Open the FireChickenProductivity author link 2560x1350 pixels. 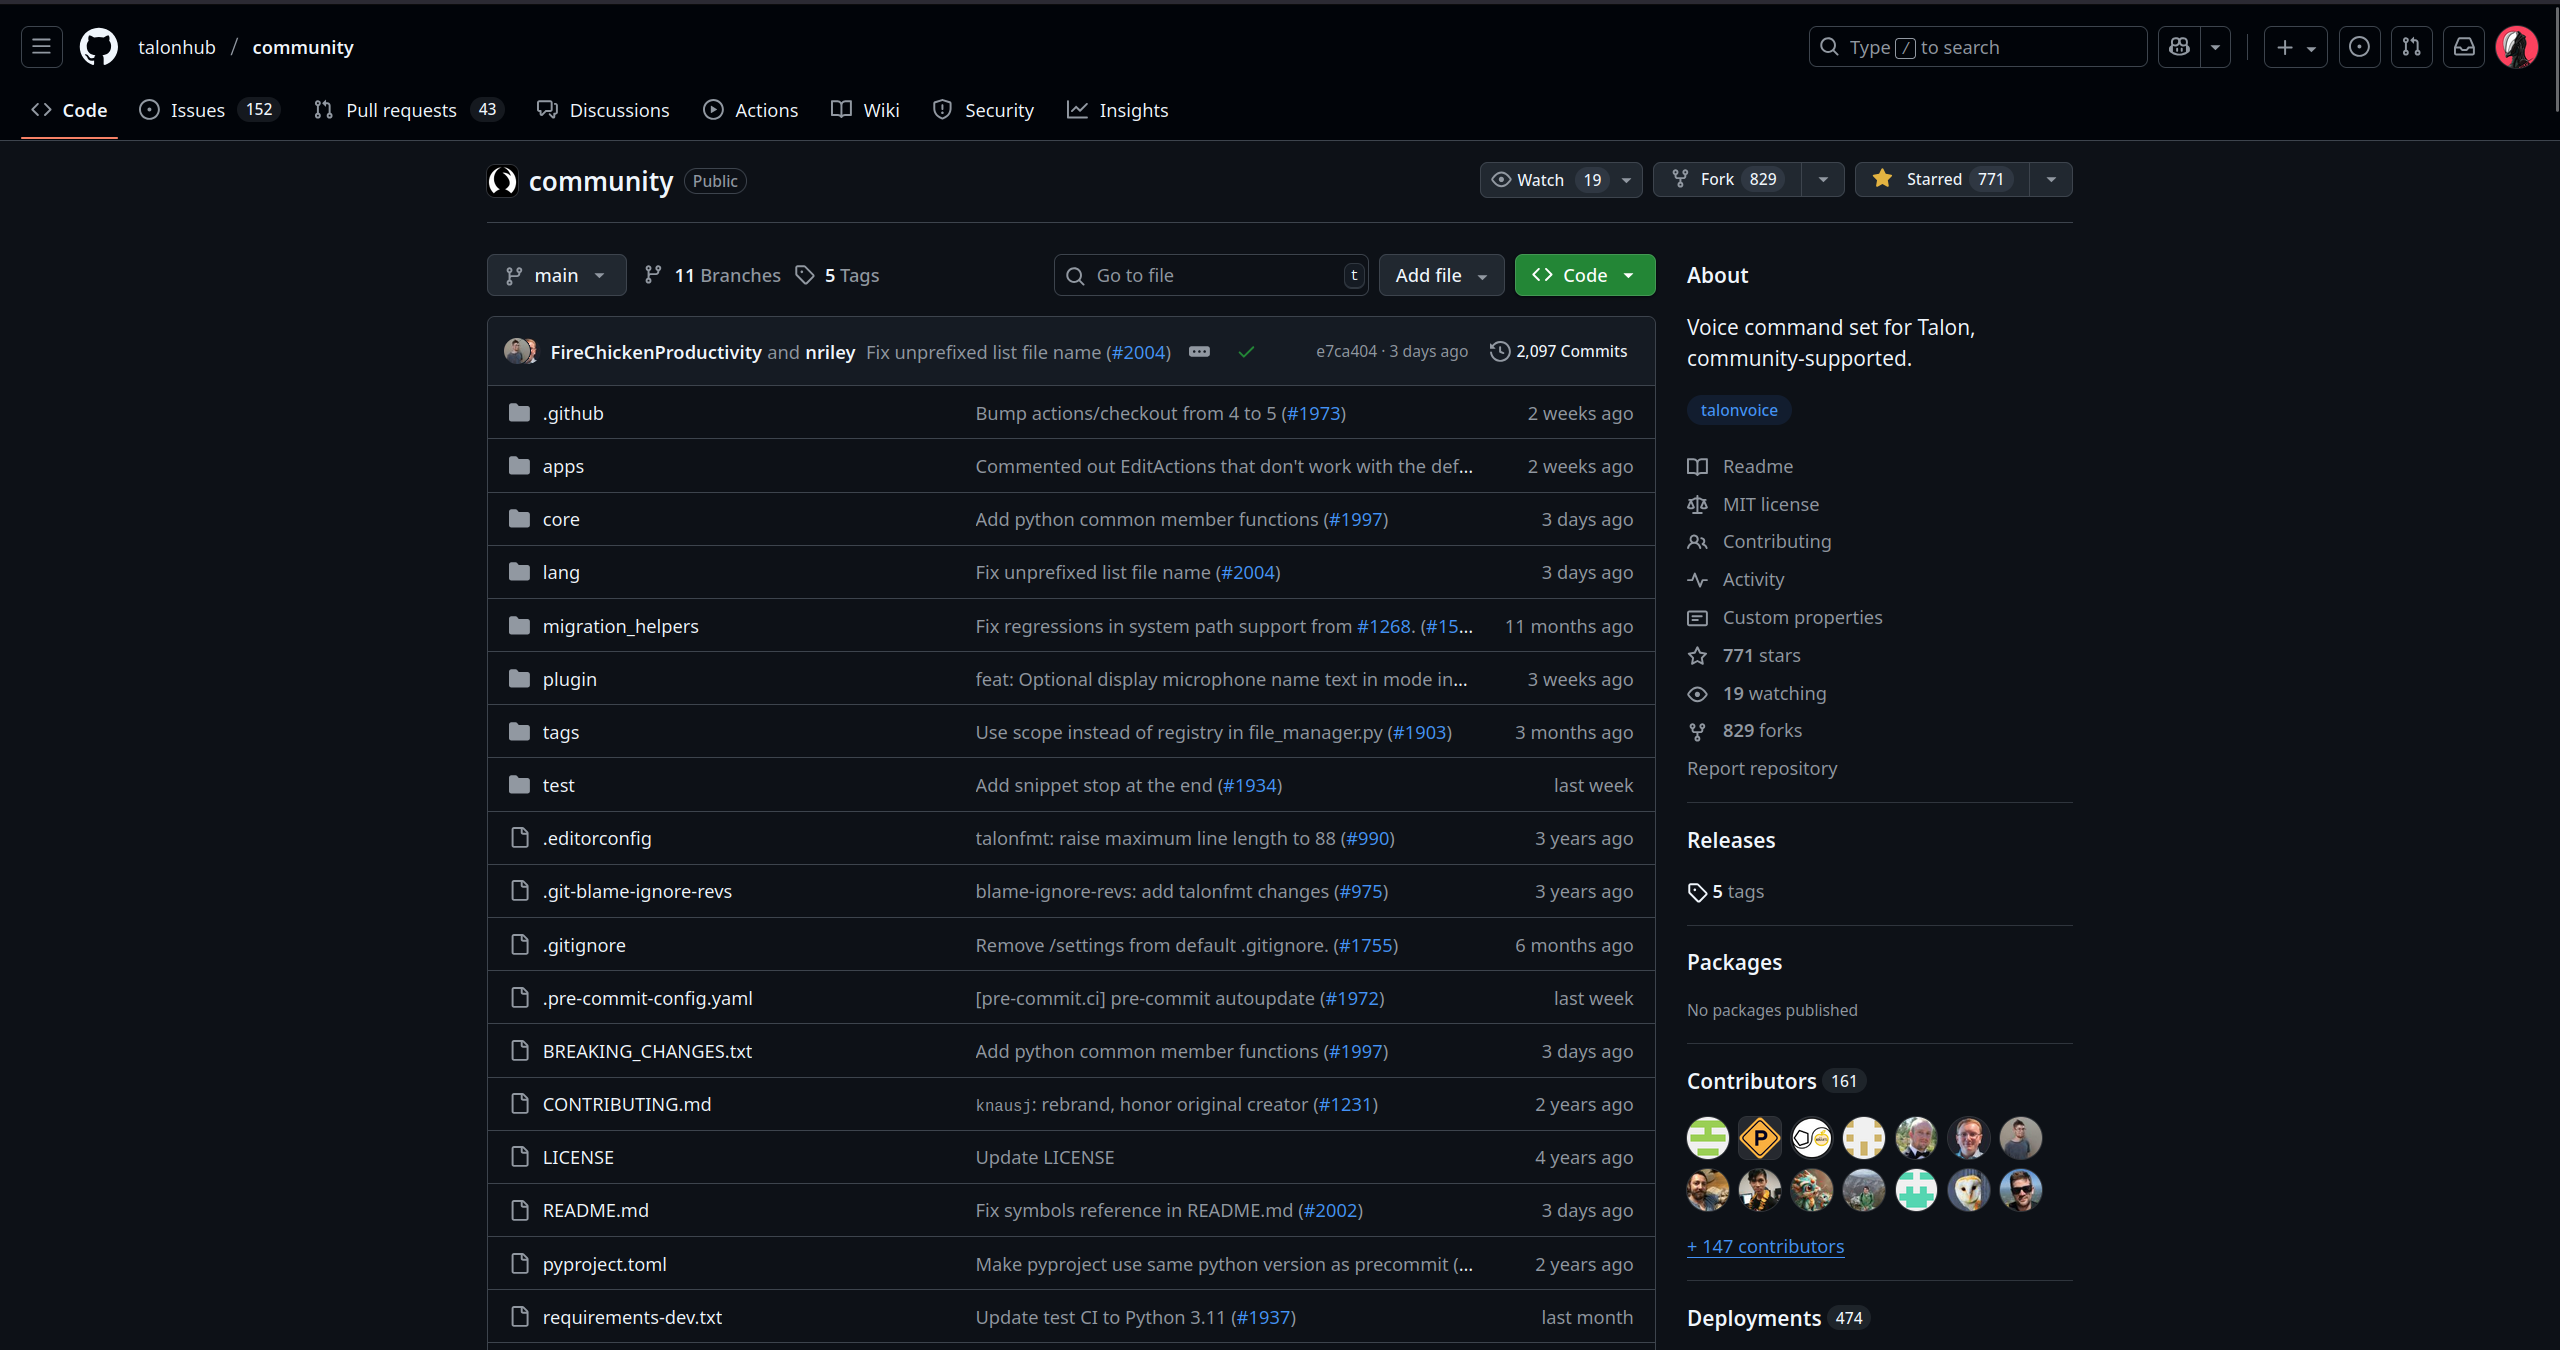[x=656, y=352]
